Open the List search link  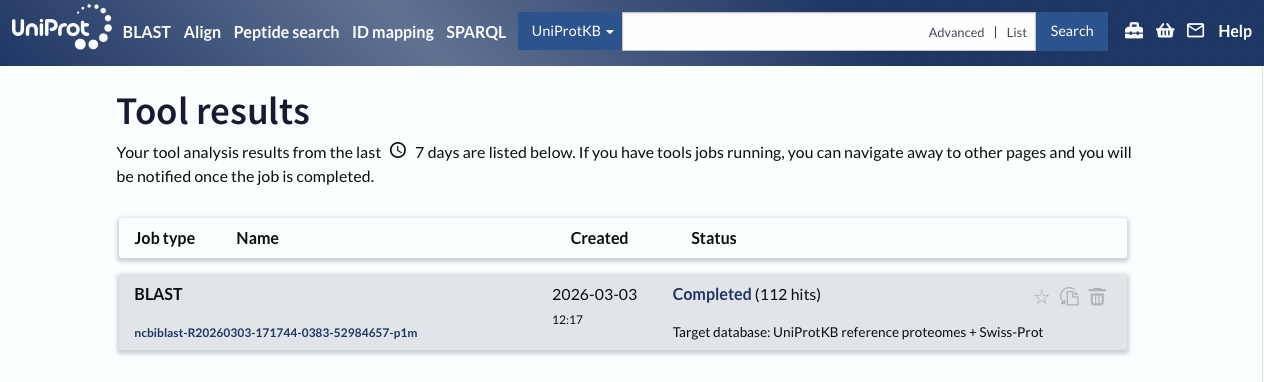[1017, 32]
